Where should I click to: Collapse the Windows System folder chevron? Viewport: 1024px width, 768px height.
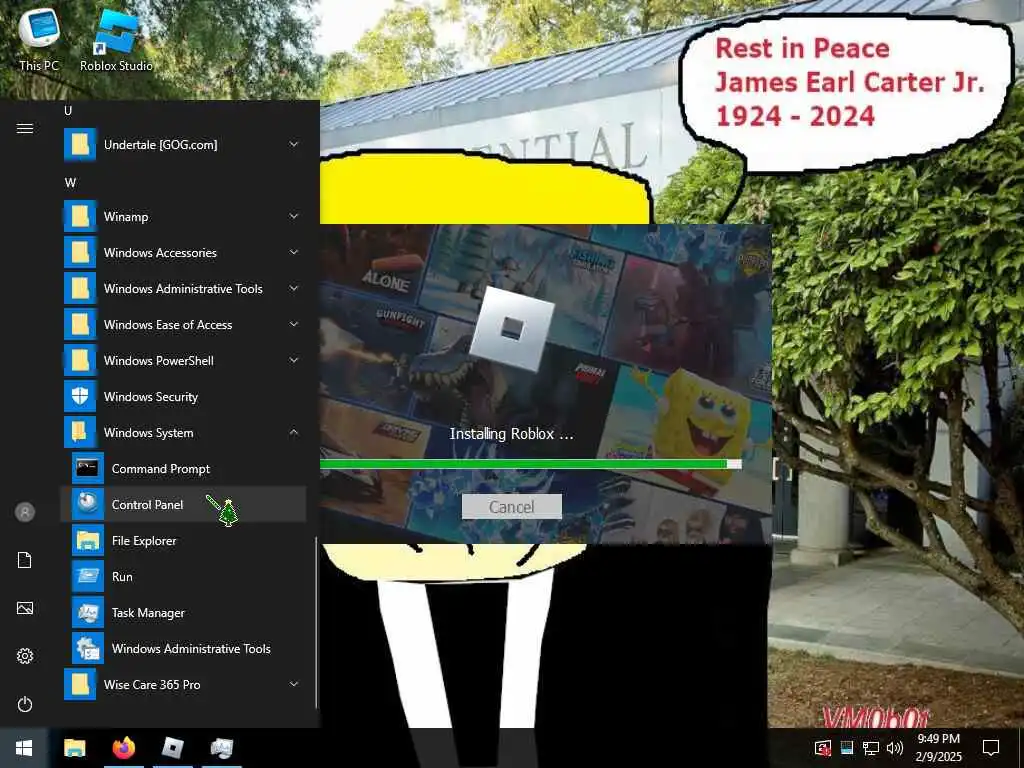click(x=294, y=432)
